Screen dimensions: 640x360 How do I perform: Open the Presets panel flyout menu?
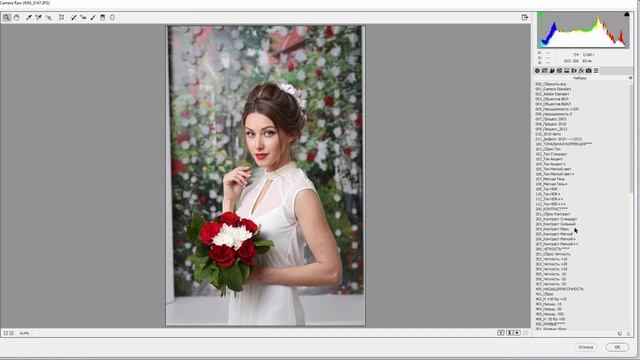pos(630,78)
